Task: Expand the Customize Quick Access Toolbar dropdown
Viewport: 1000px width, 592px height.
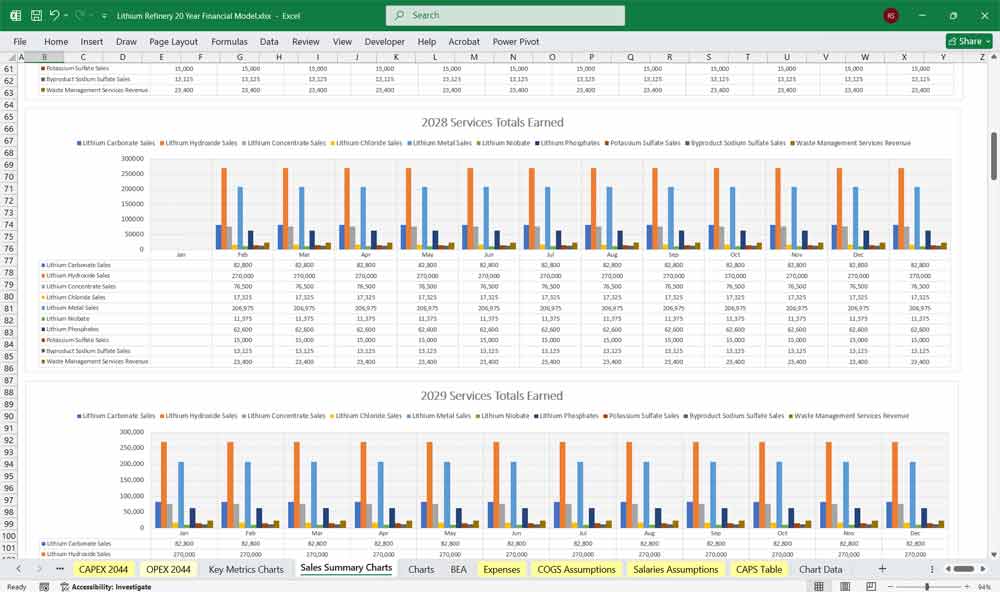Action: [x=104, y=16]
